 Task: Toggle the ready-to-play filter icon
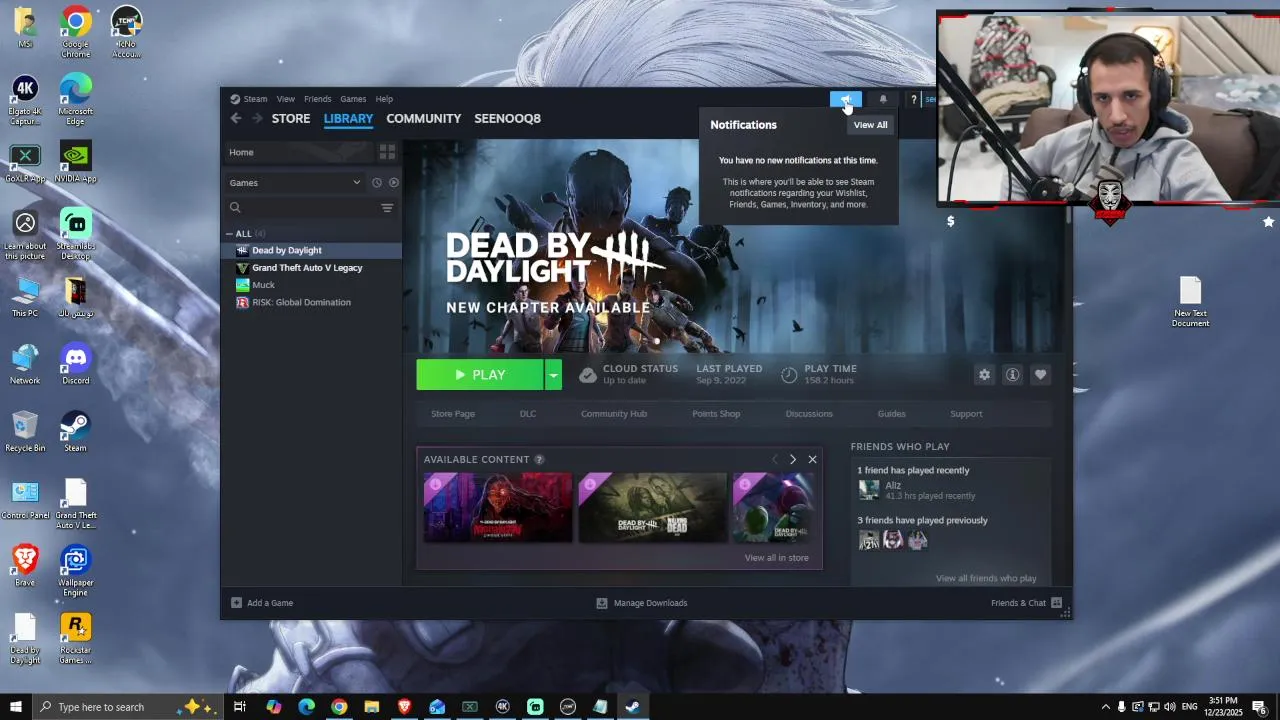[393, 183]
